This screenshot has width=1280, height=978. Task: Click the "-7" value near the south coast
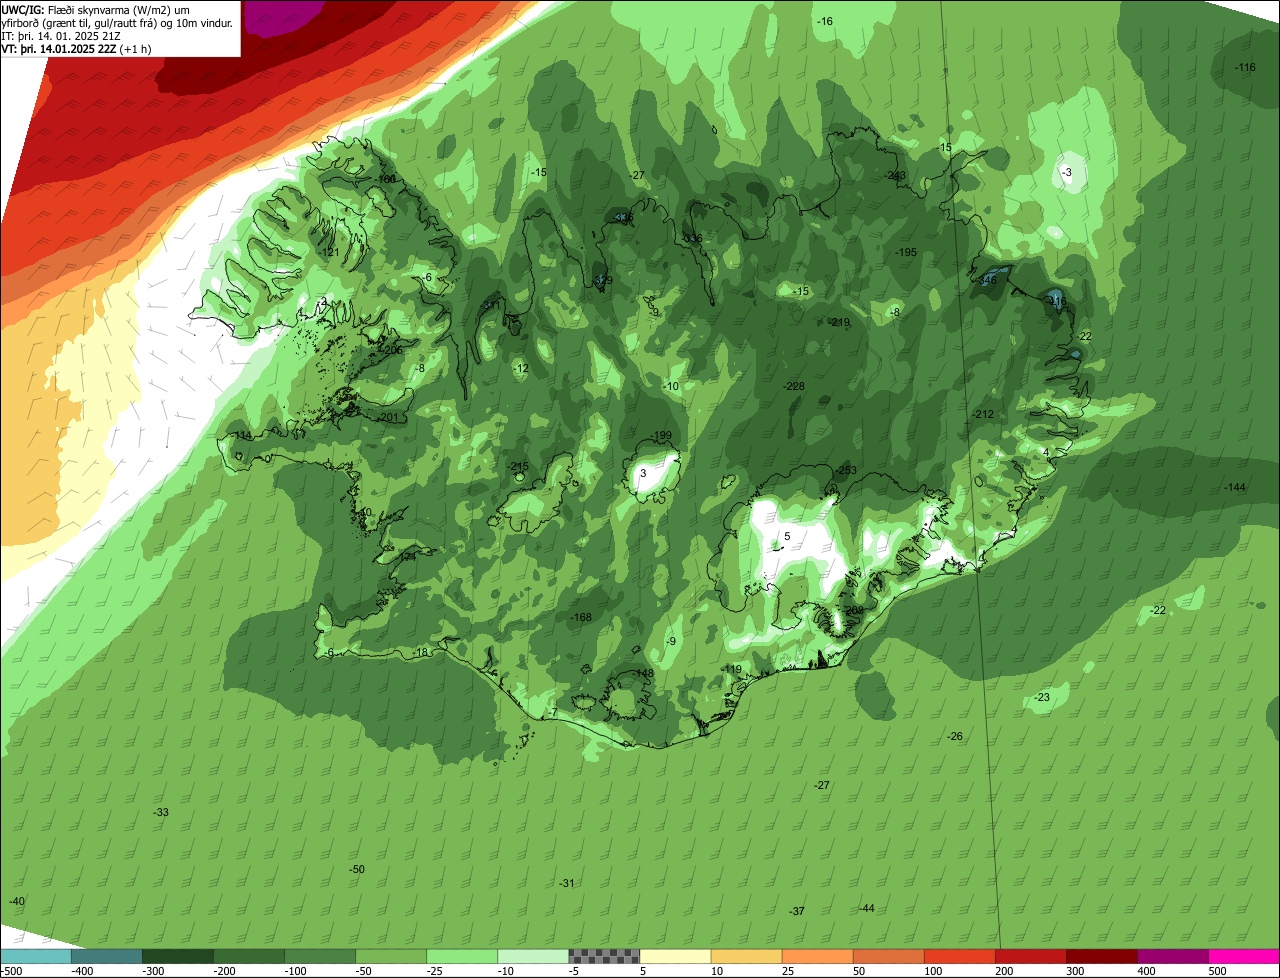tap(553, 712)
